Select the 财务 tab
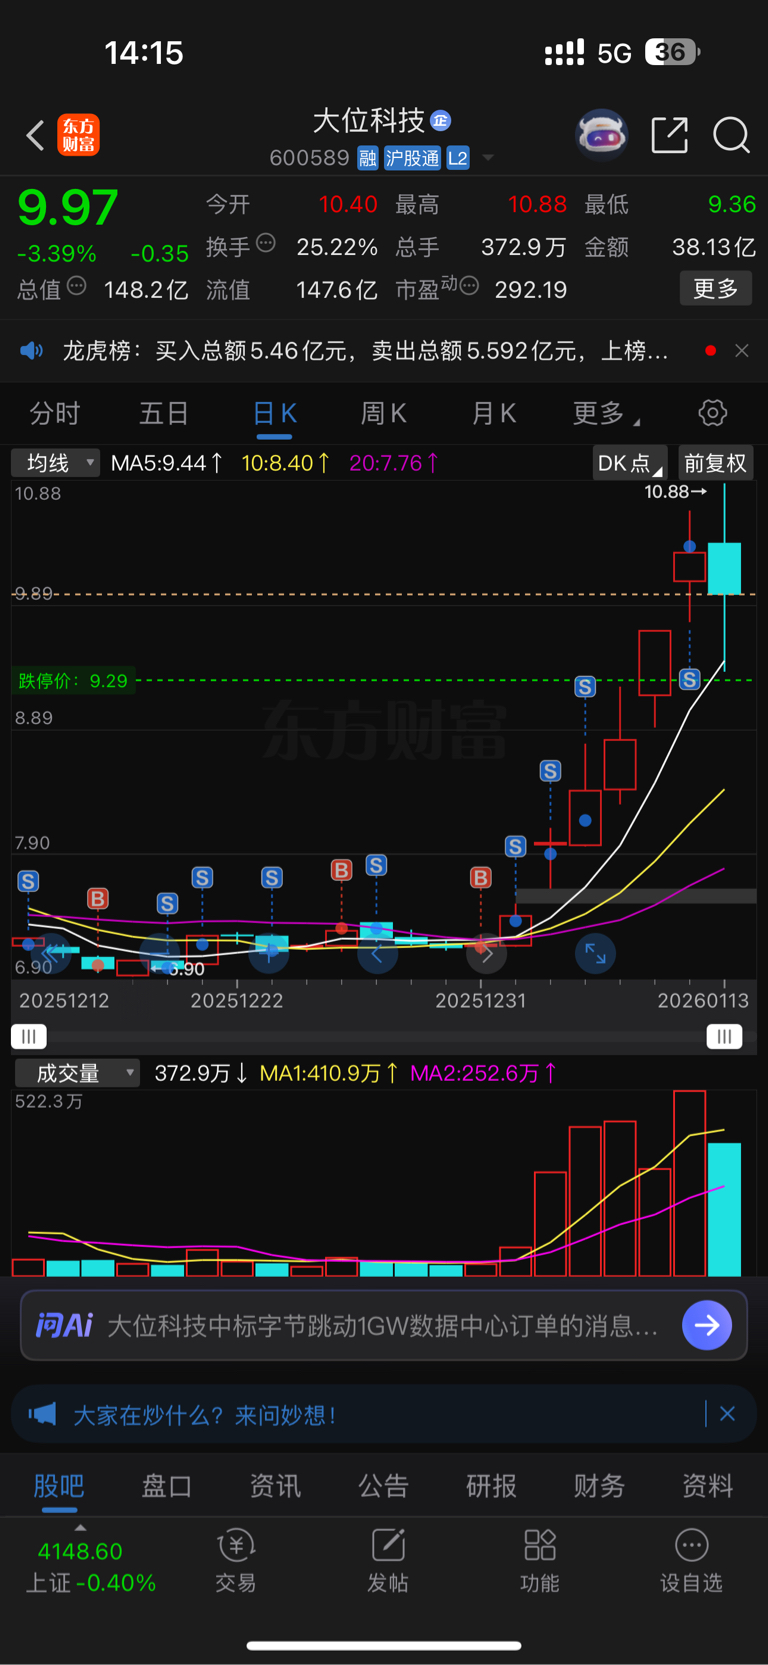The width and height of the screenshot is (768, 1665). [x=599, y=1486]
